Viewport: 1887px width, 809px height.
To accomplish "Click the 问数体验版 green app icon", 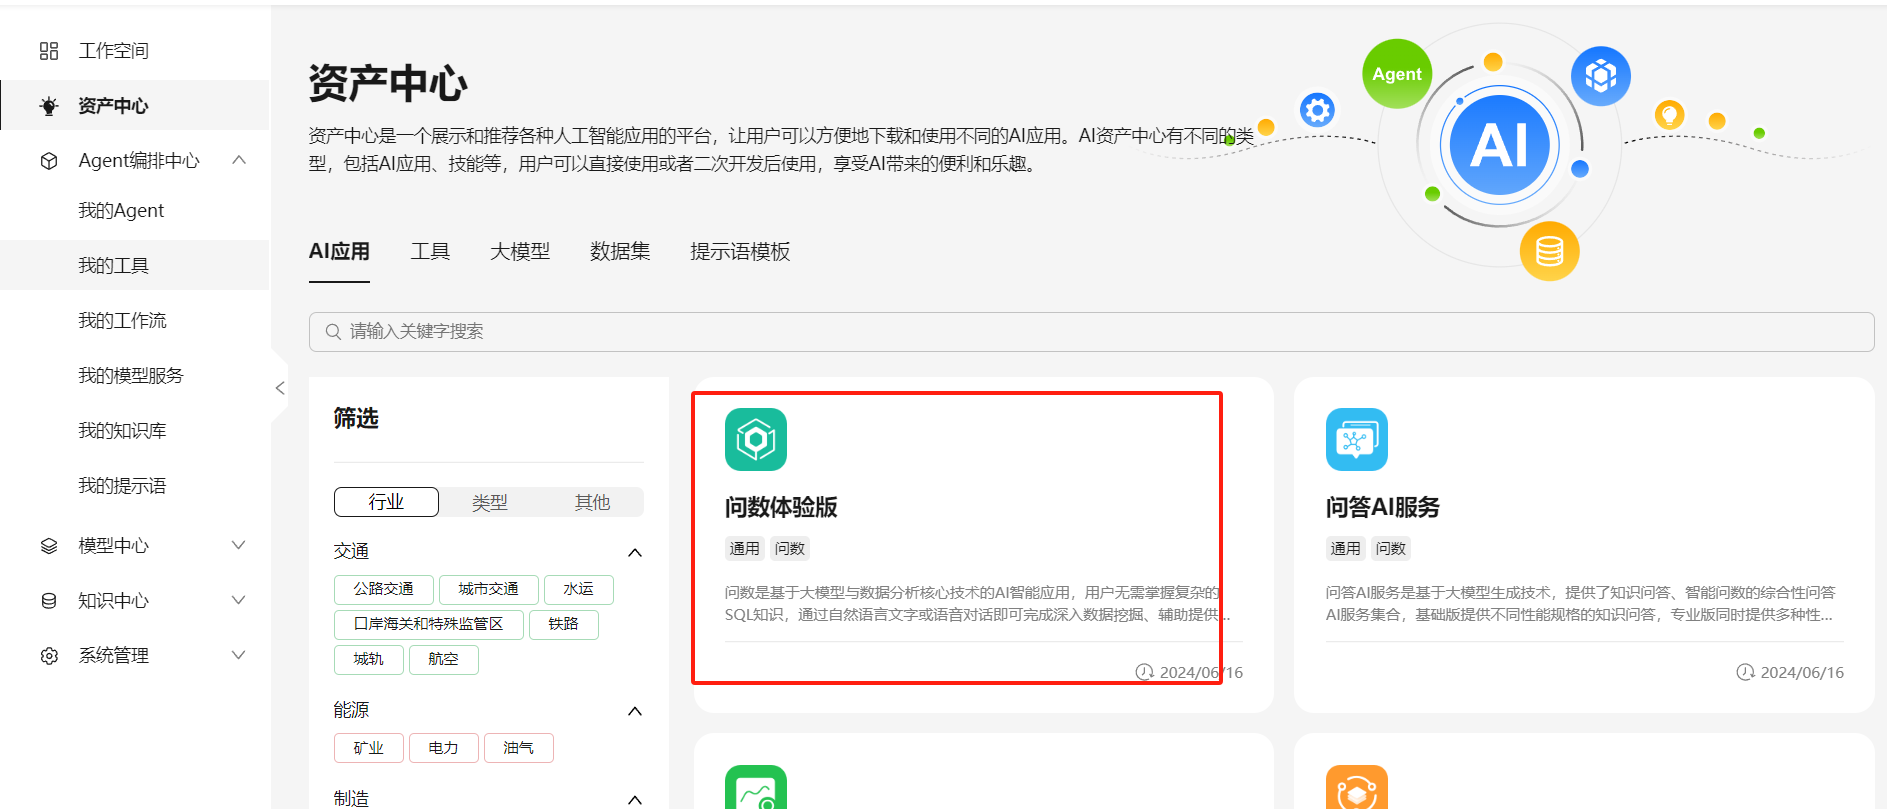I will tap(756, 439).
